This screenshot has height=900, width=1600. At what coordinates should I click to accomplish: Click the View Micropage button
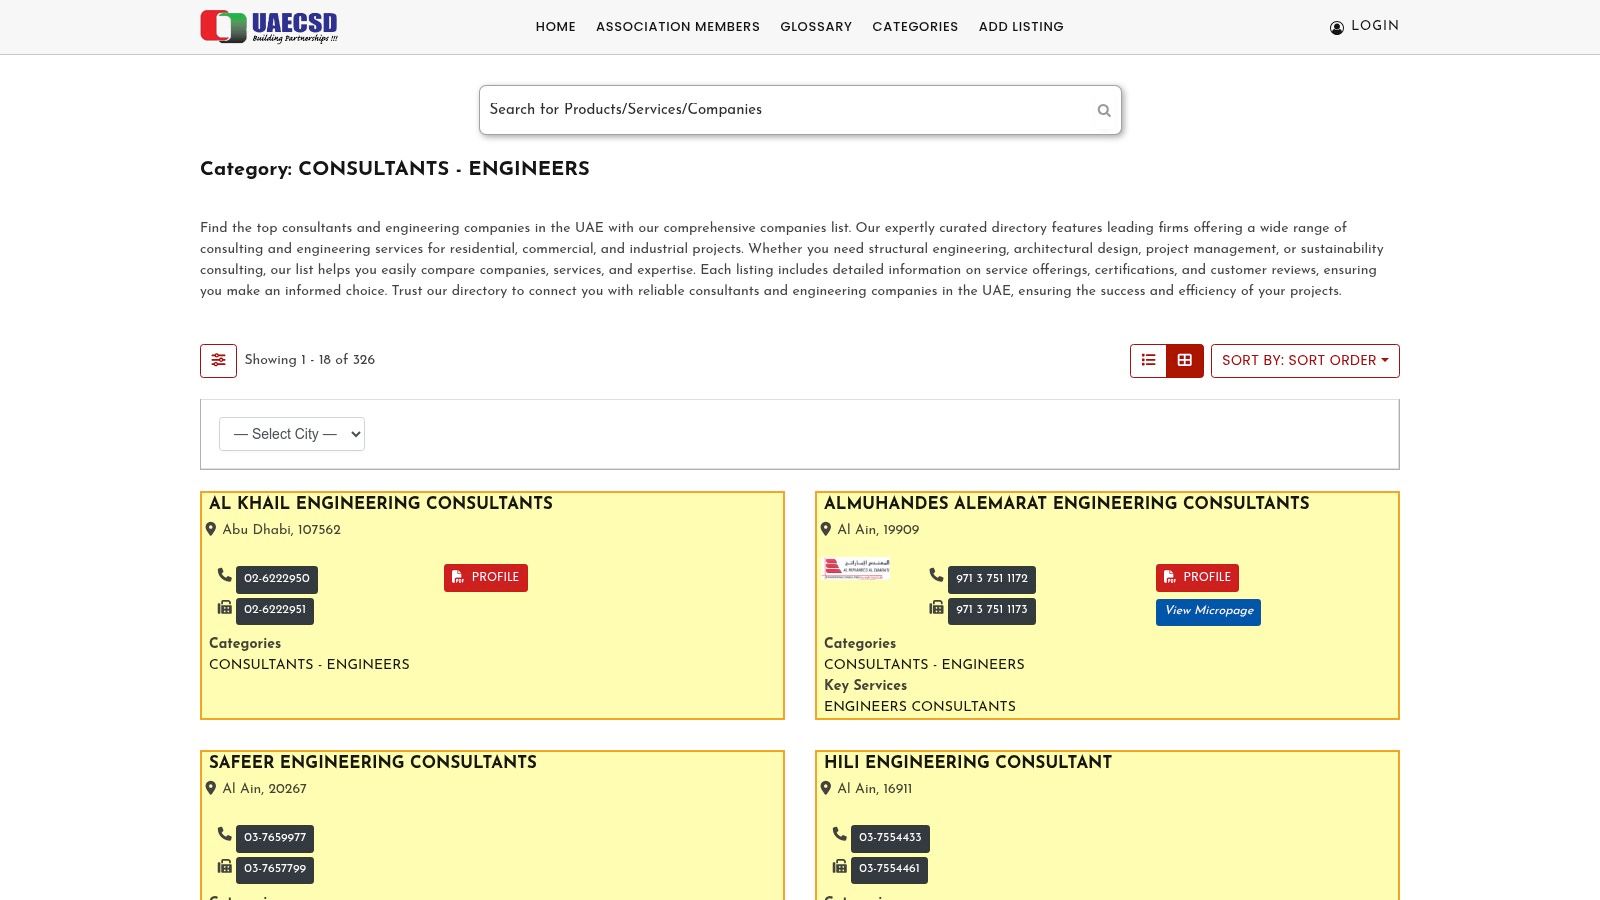pos(1207,611)
